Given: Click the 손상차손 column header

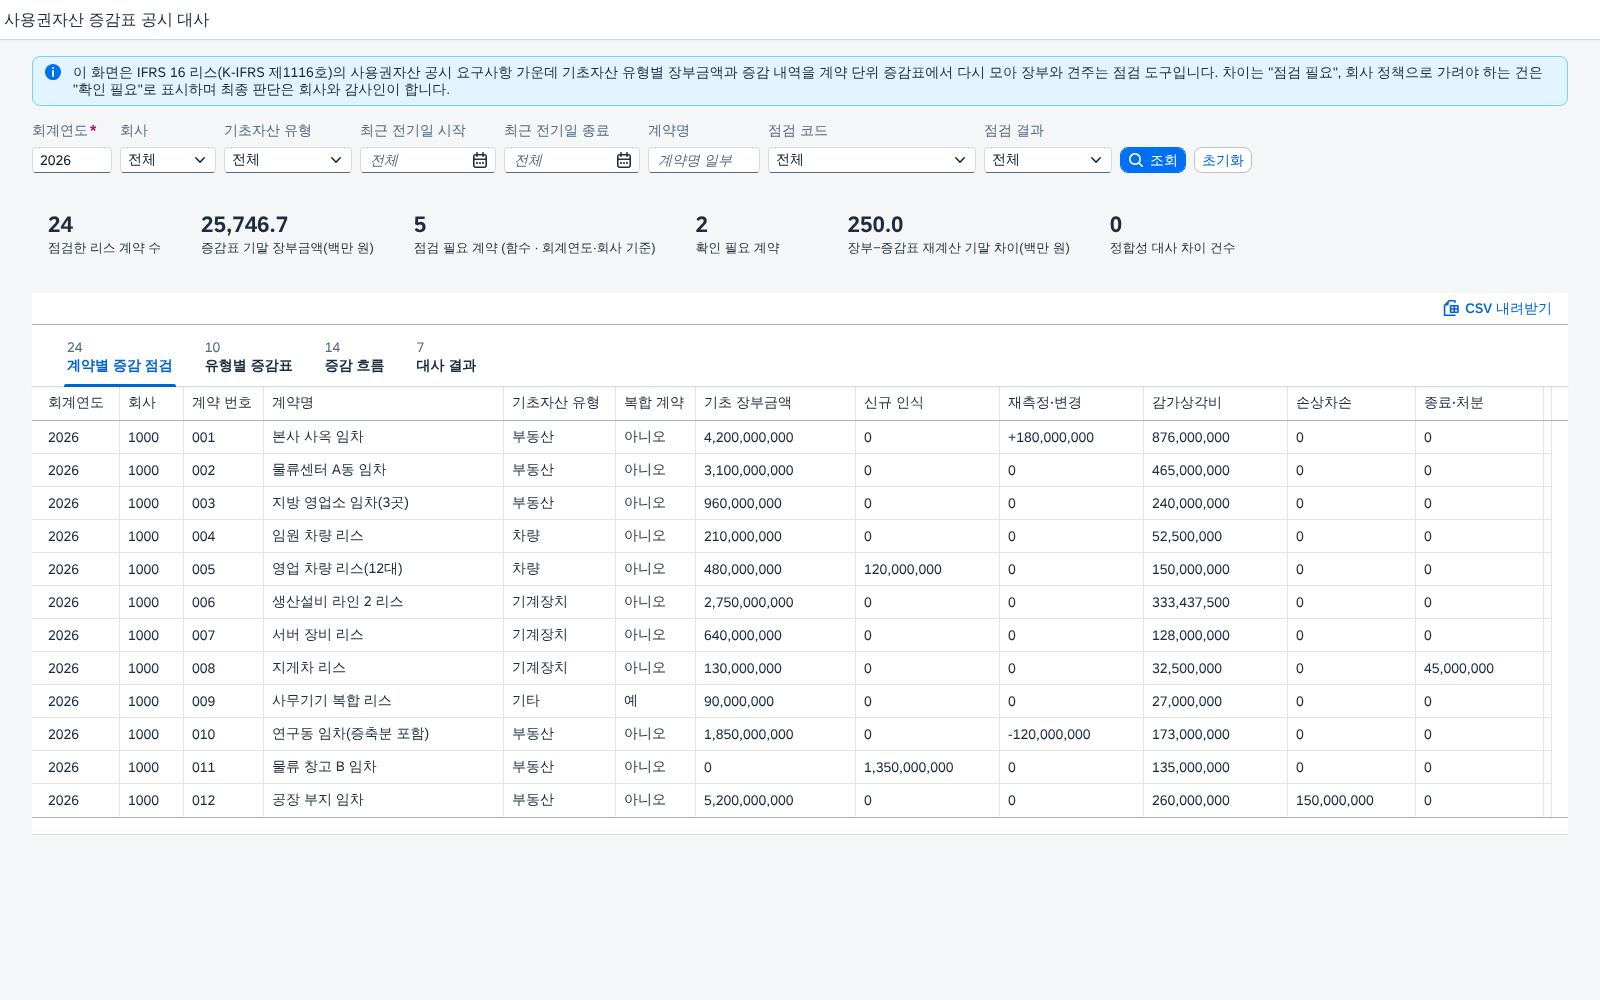Looking at the screenshot, I should [x=1351, y=403].
